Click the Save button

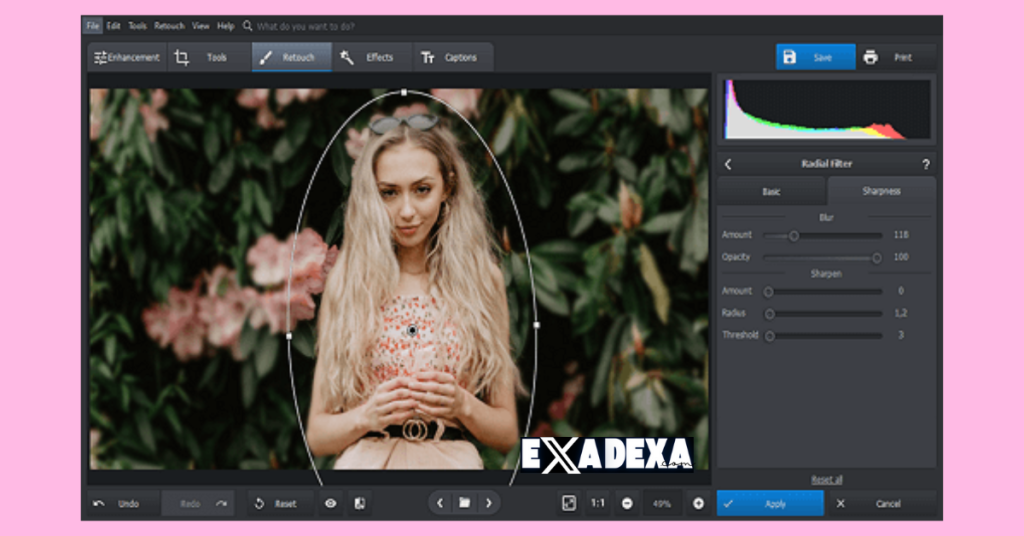(815, 57)
